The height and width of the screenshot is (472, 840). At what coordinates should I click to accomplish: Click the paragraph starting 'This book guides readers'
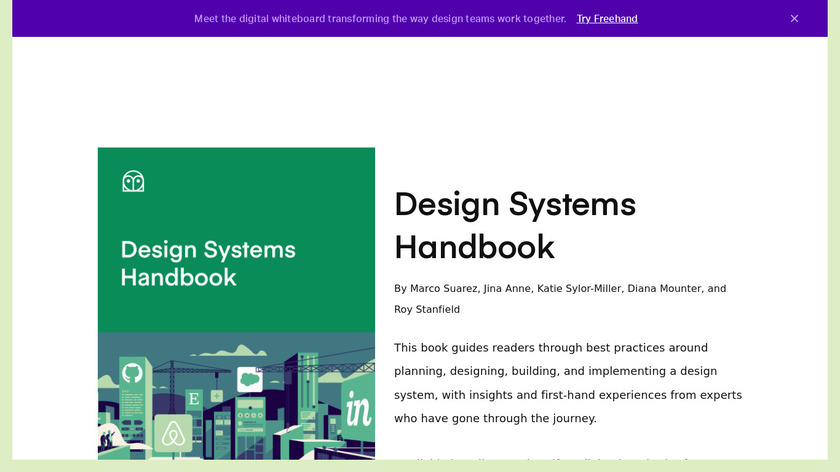pyautogui.click(x=568, y=383)
